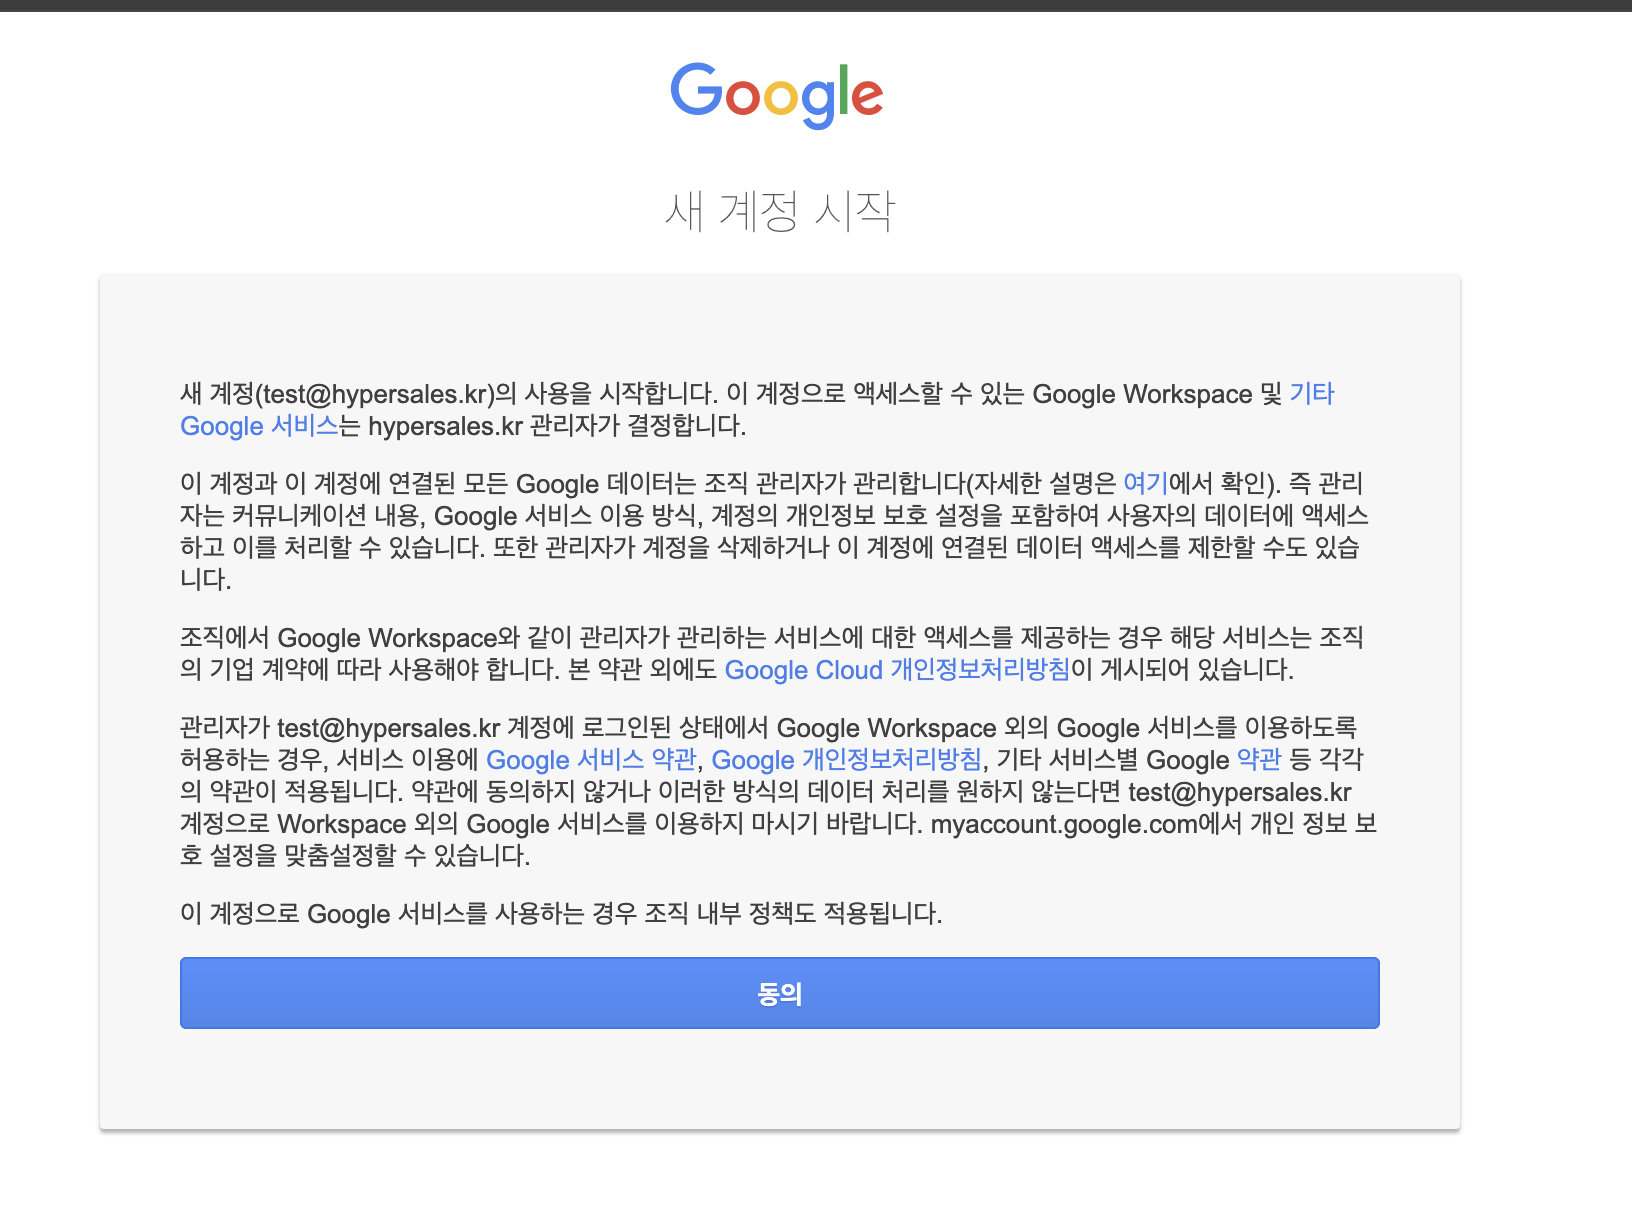Open Google Cloud 개인정보처리방침 link
The image size is (1632, 1218).
(x=897, y=670)
